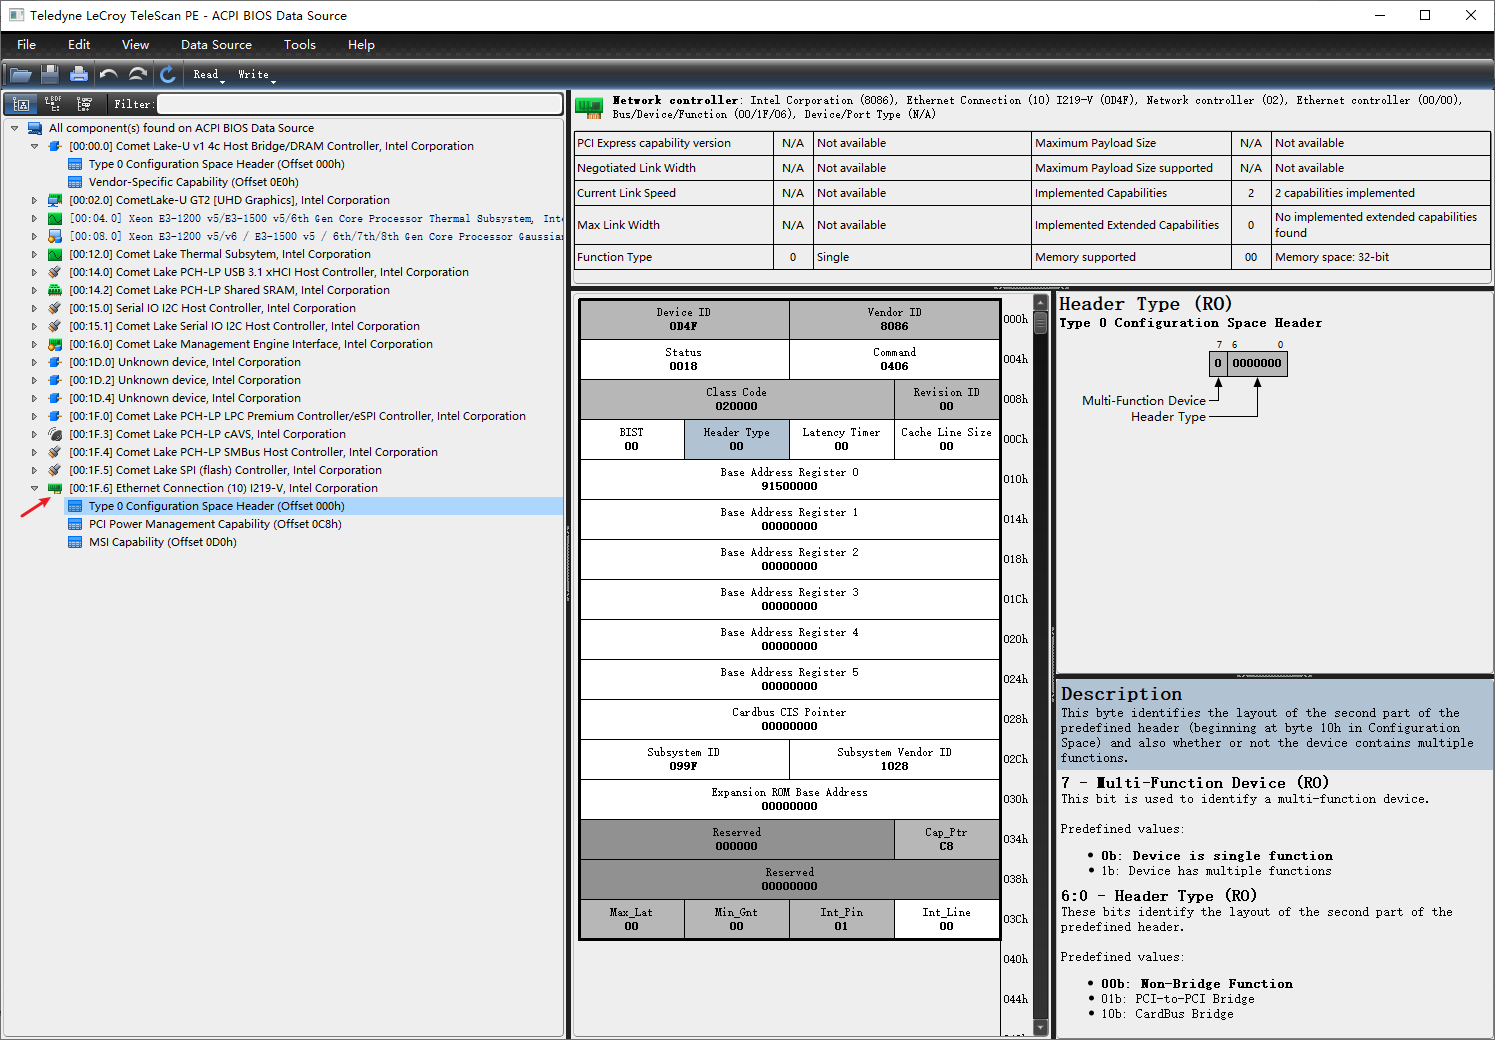Click the '2 capabilities implemented' table cell
The height and width of the screenshot is (1040, 1495).
tap(1381, 193)
